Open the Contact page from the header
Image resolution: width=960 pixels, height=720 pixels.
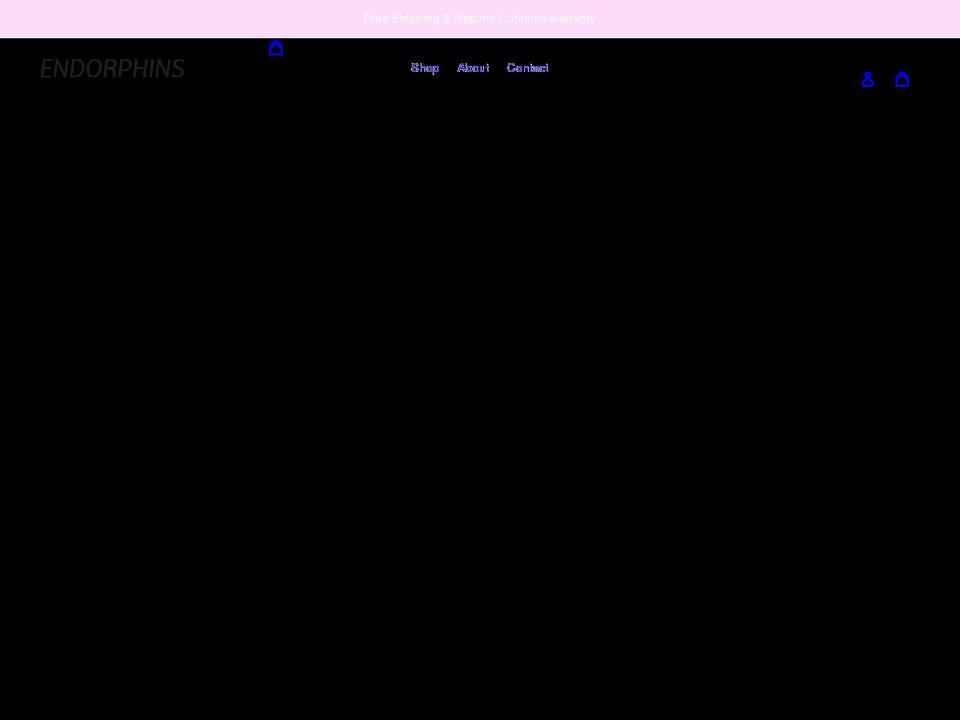[x=527, y=68]
